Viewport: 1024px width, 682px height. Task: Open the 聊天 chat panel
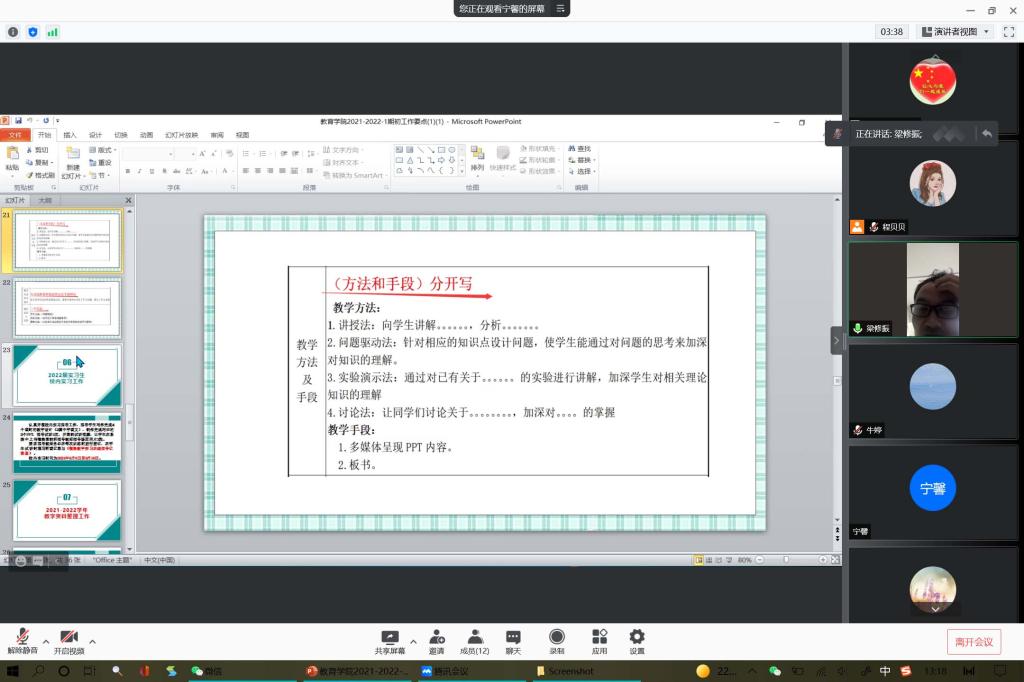[x=513, y=641]
